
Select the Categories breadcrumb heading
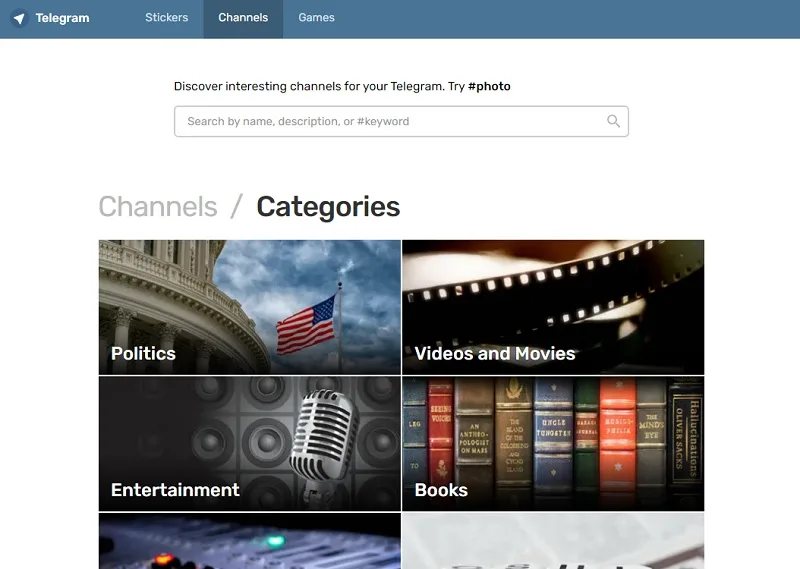pos(328,207)
